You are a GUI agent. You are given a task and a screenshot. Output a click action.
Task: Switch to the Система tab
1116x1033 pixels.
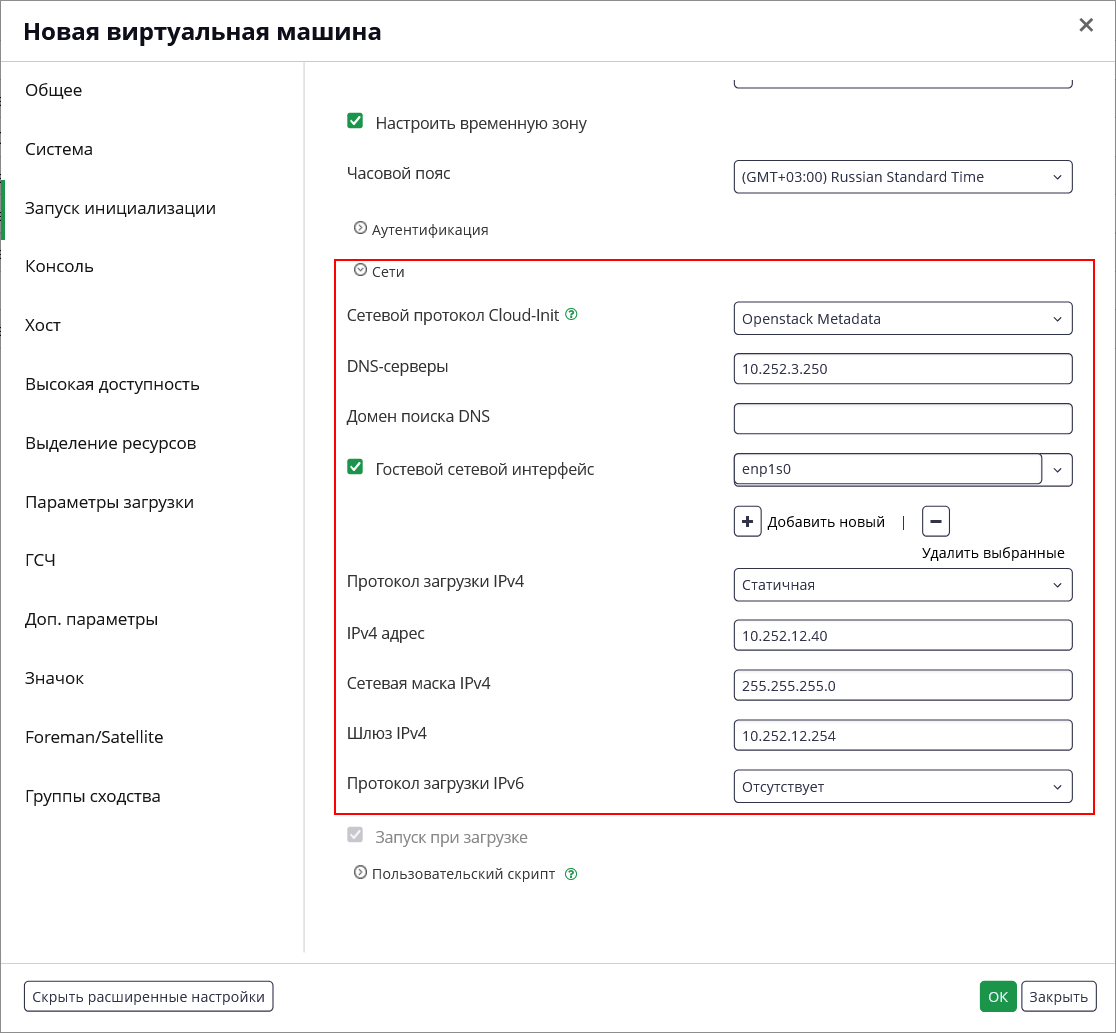click(59, 150)
